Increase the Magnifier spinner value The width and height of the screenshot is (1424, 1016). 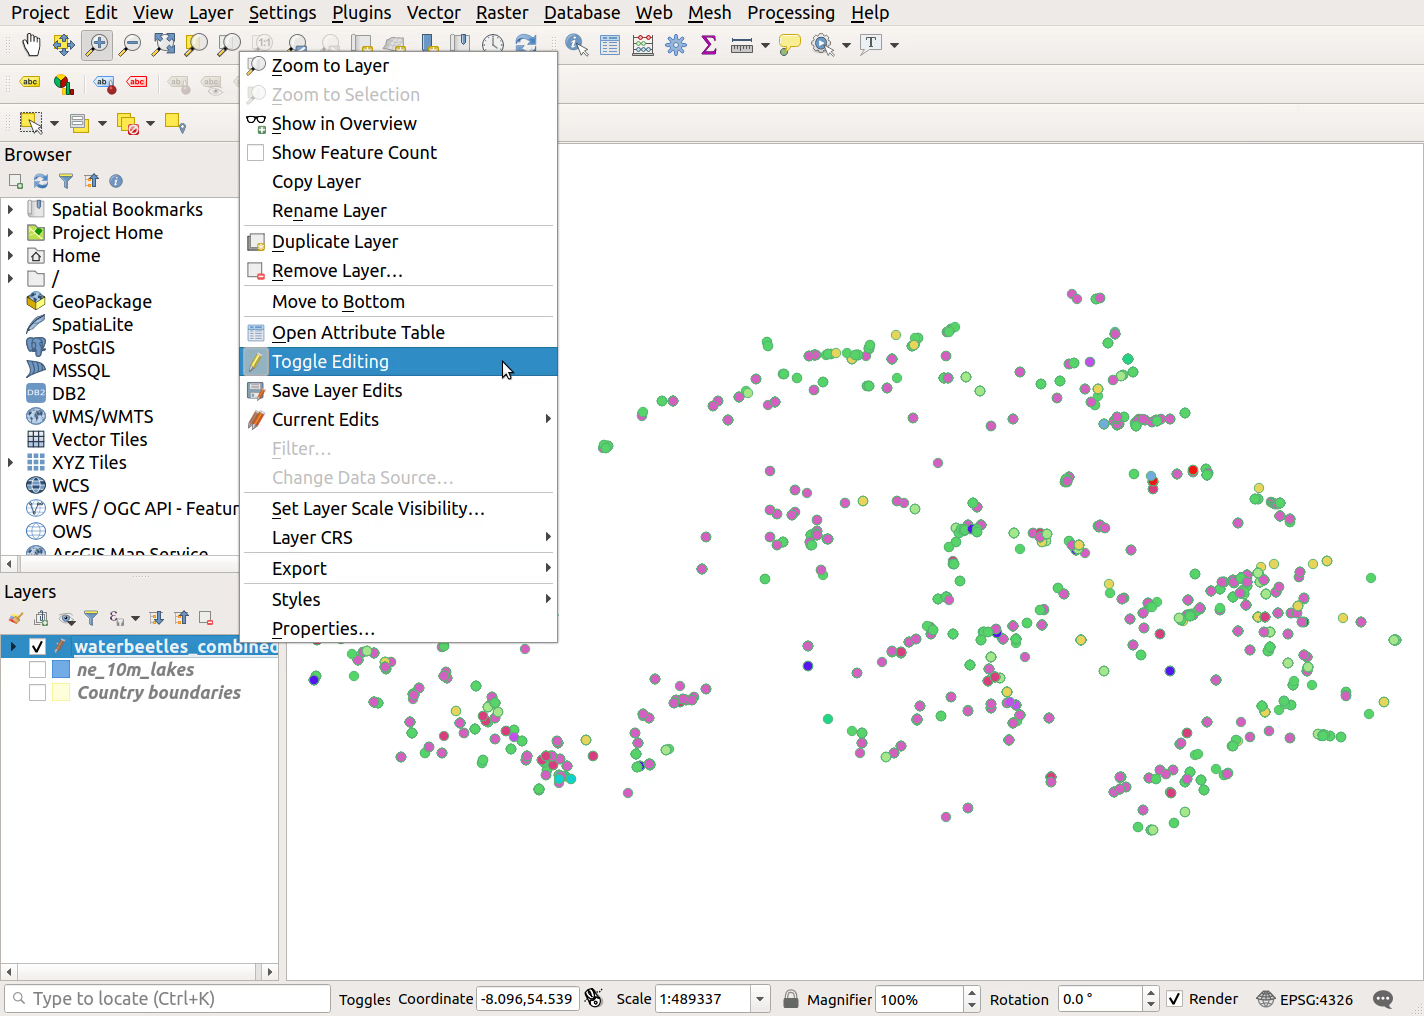[x=972, y=993]
